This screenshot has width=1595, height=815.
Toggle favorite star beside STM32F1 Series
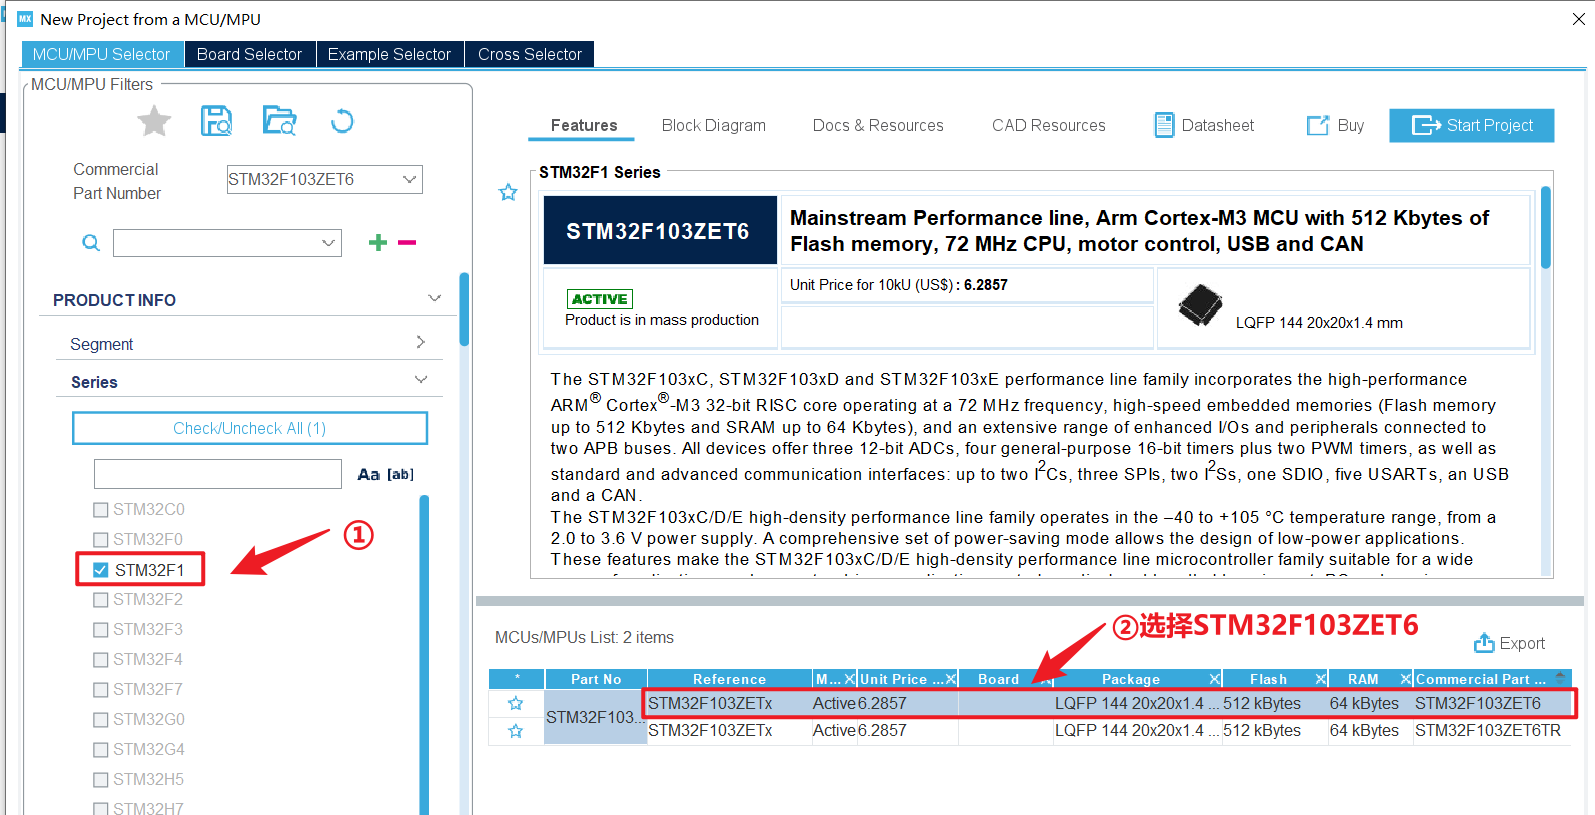coord(508,192)
